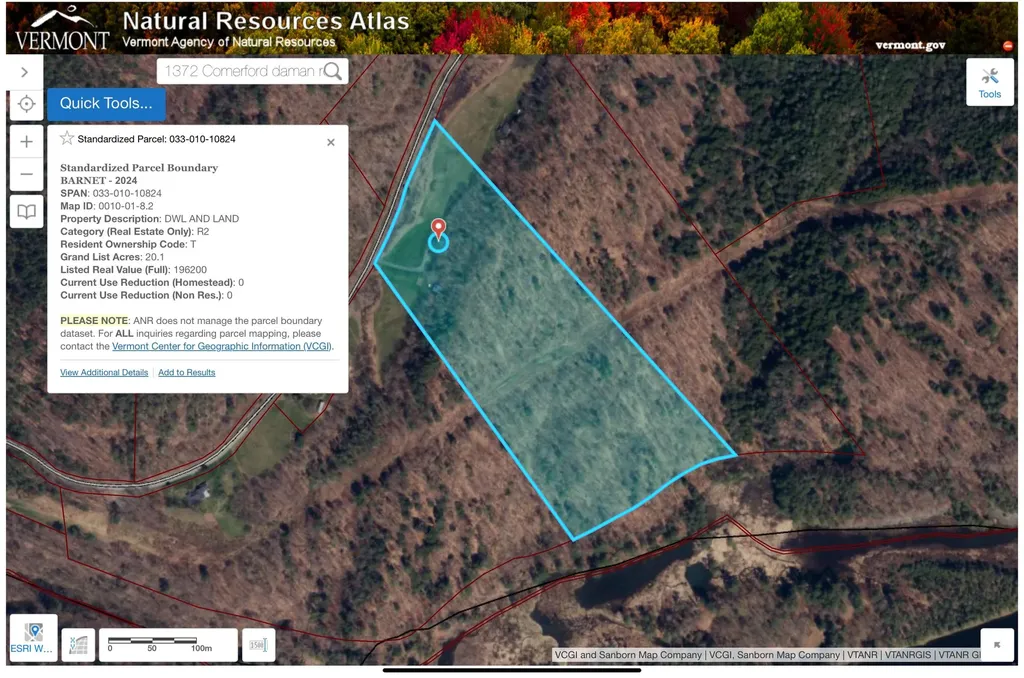
Task: Open the Quick Tools menu
Action: [x=106, y=103]
